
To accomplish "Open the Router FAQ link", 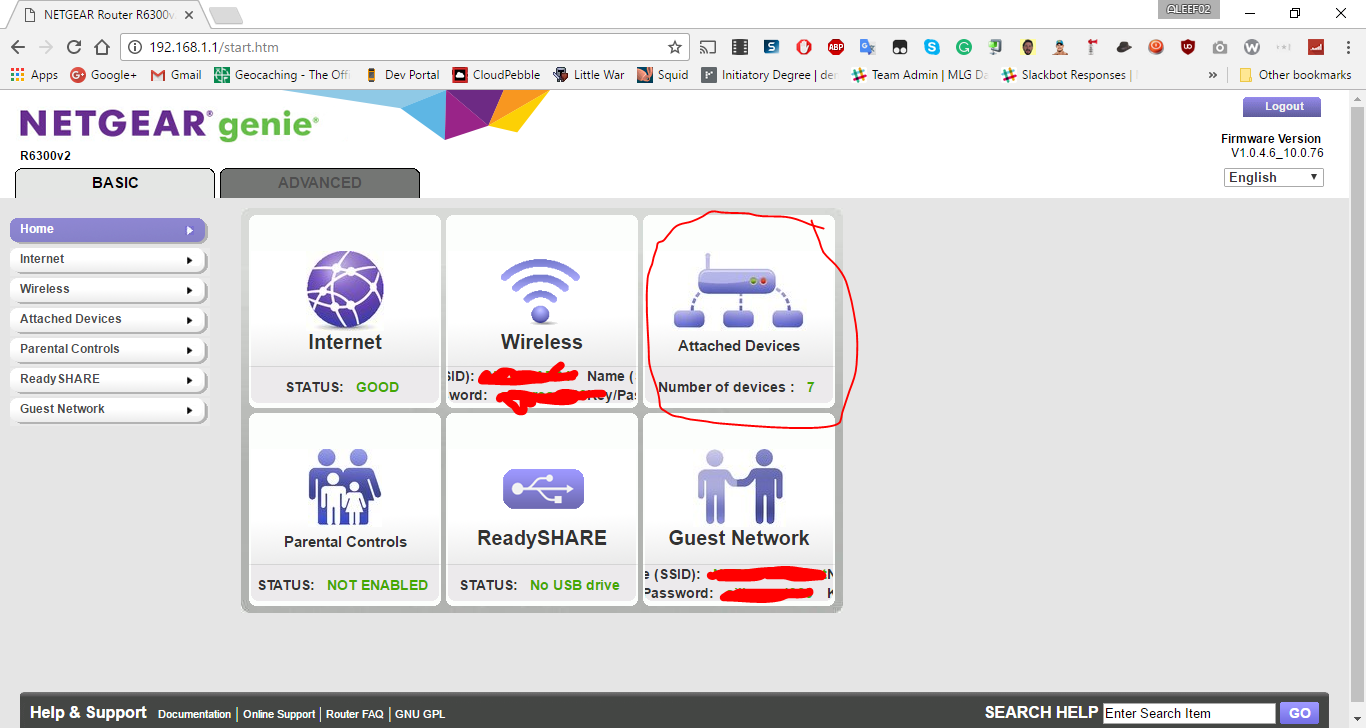I will click(354, 713).
